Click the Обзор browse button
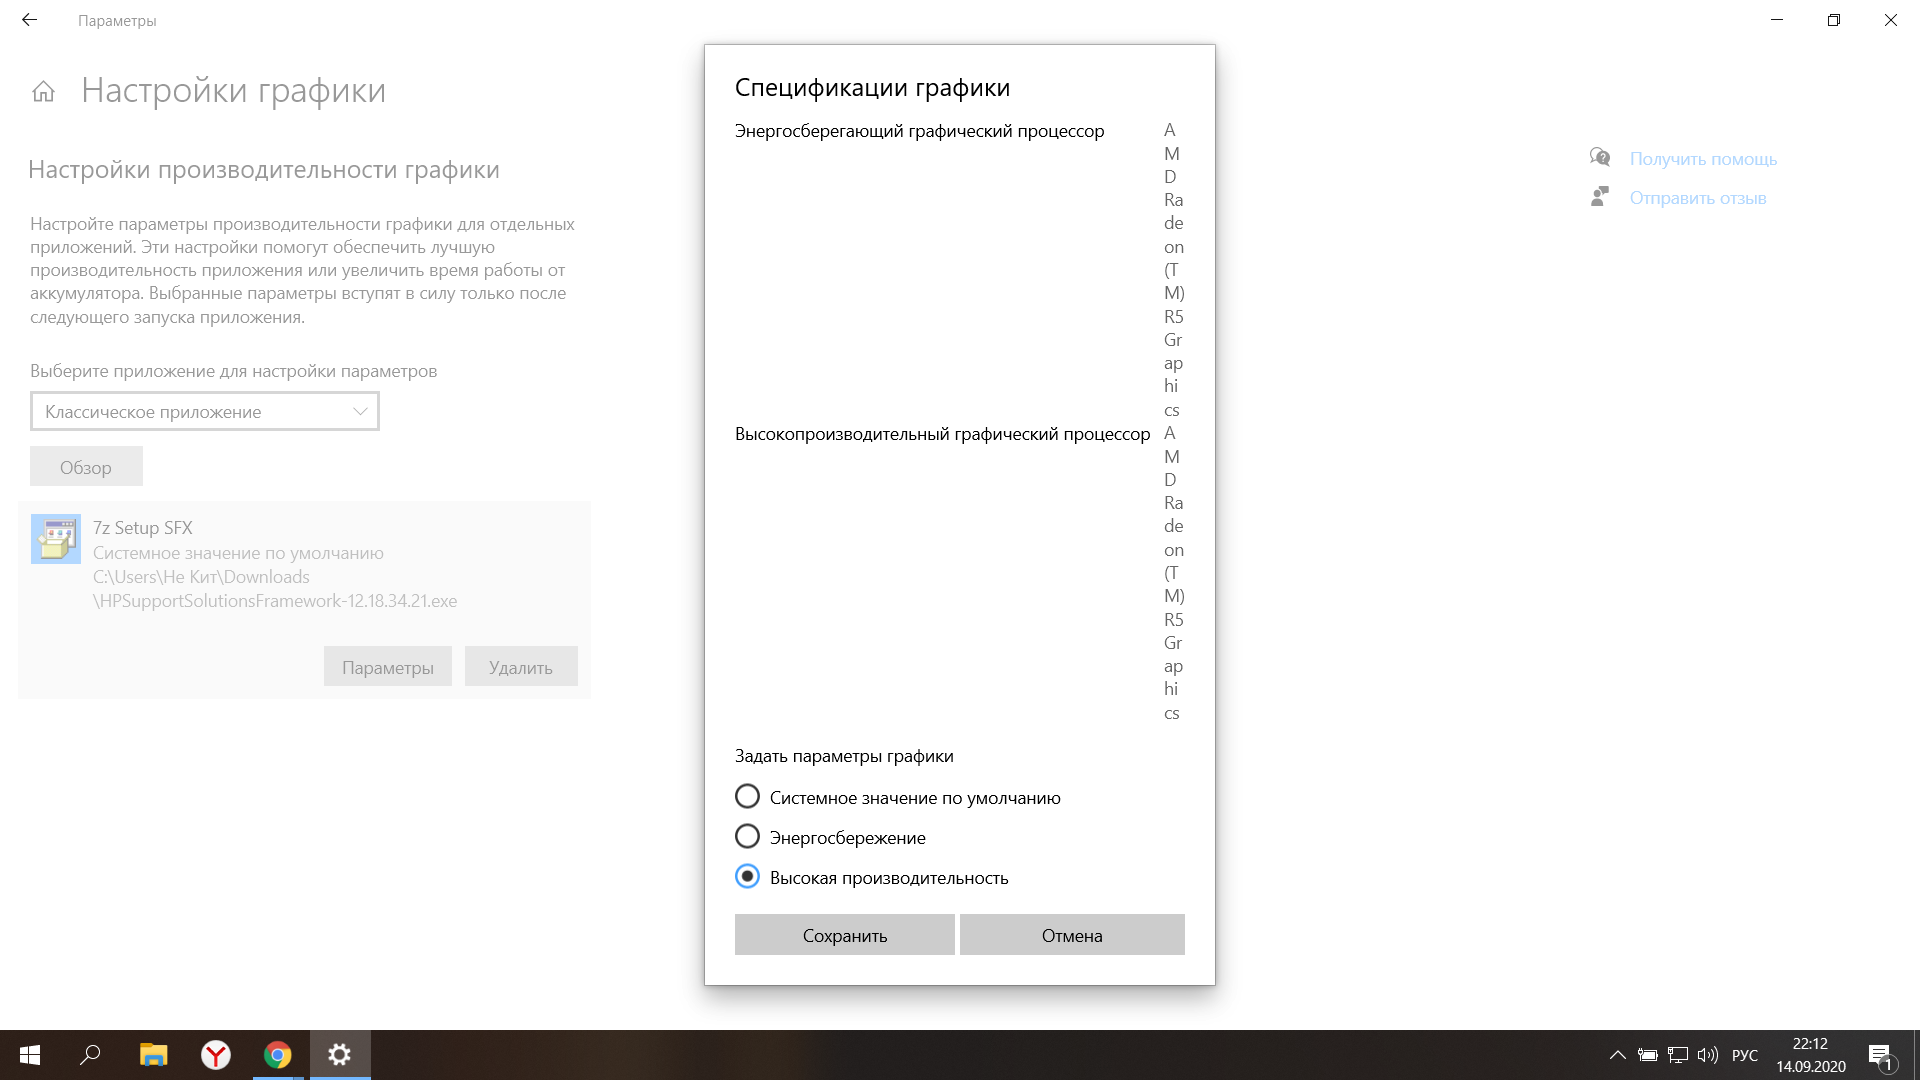Screen dimensions: 1920x1080 click(86, 467)
